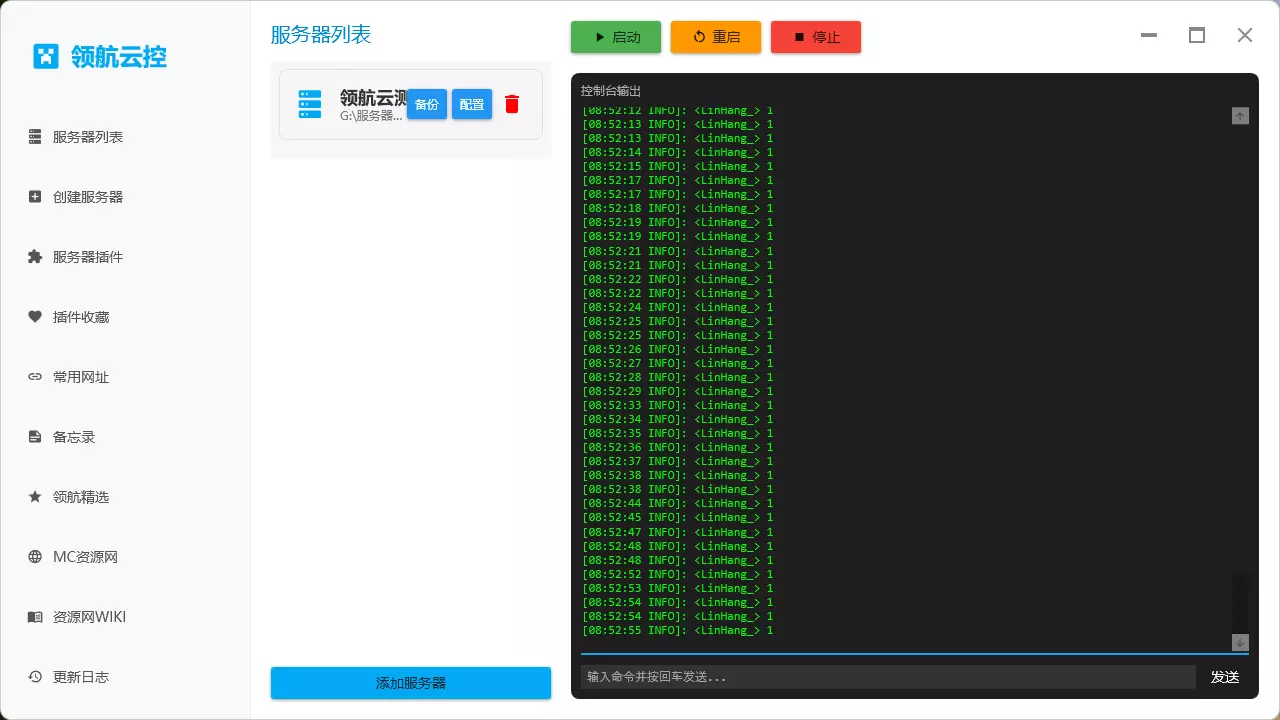Click the console scroll-down arrow

[x=1240, y=643]
